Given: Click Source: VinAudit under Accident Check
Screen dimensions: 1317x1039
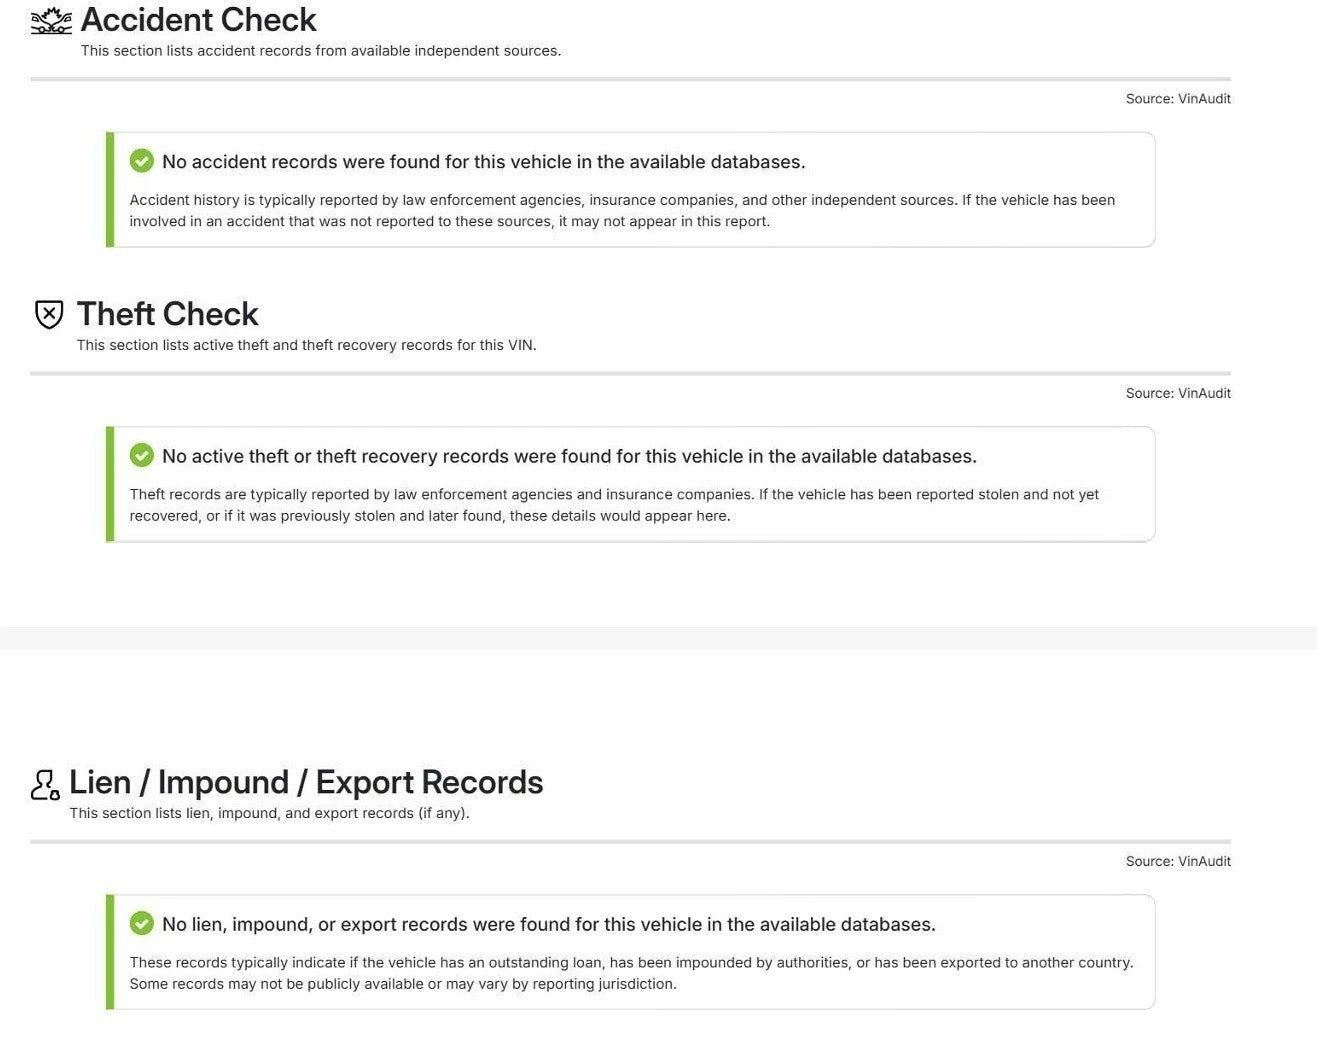Looking at the screenshot, I should pos(1178,98).
